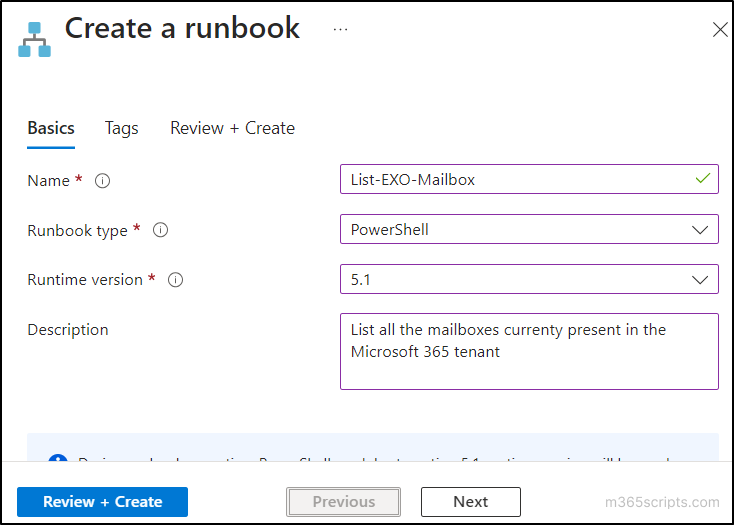This screenshot has width=734, height=525.
Task: Click the Runtime version label
Action: [x=85, y=280]
